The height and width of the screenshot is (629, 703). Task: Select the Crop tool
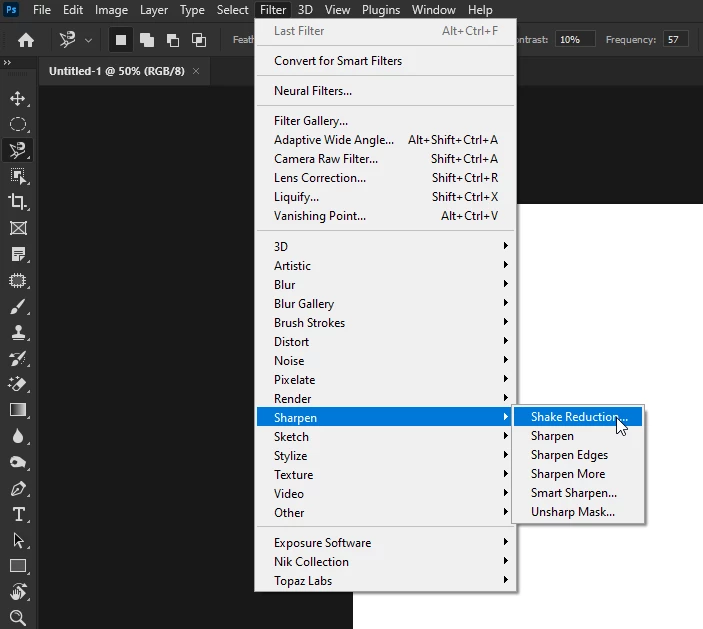pyautogui.click(x=18, y=202)
